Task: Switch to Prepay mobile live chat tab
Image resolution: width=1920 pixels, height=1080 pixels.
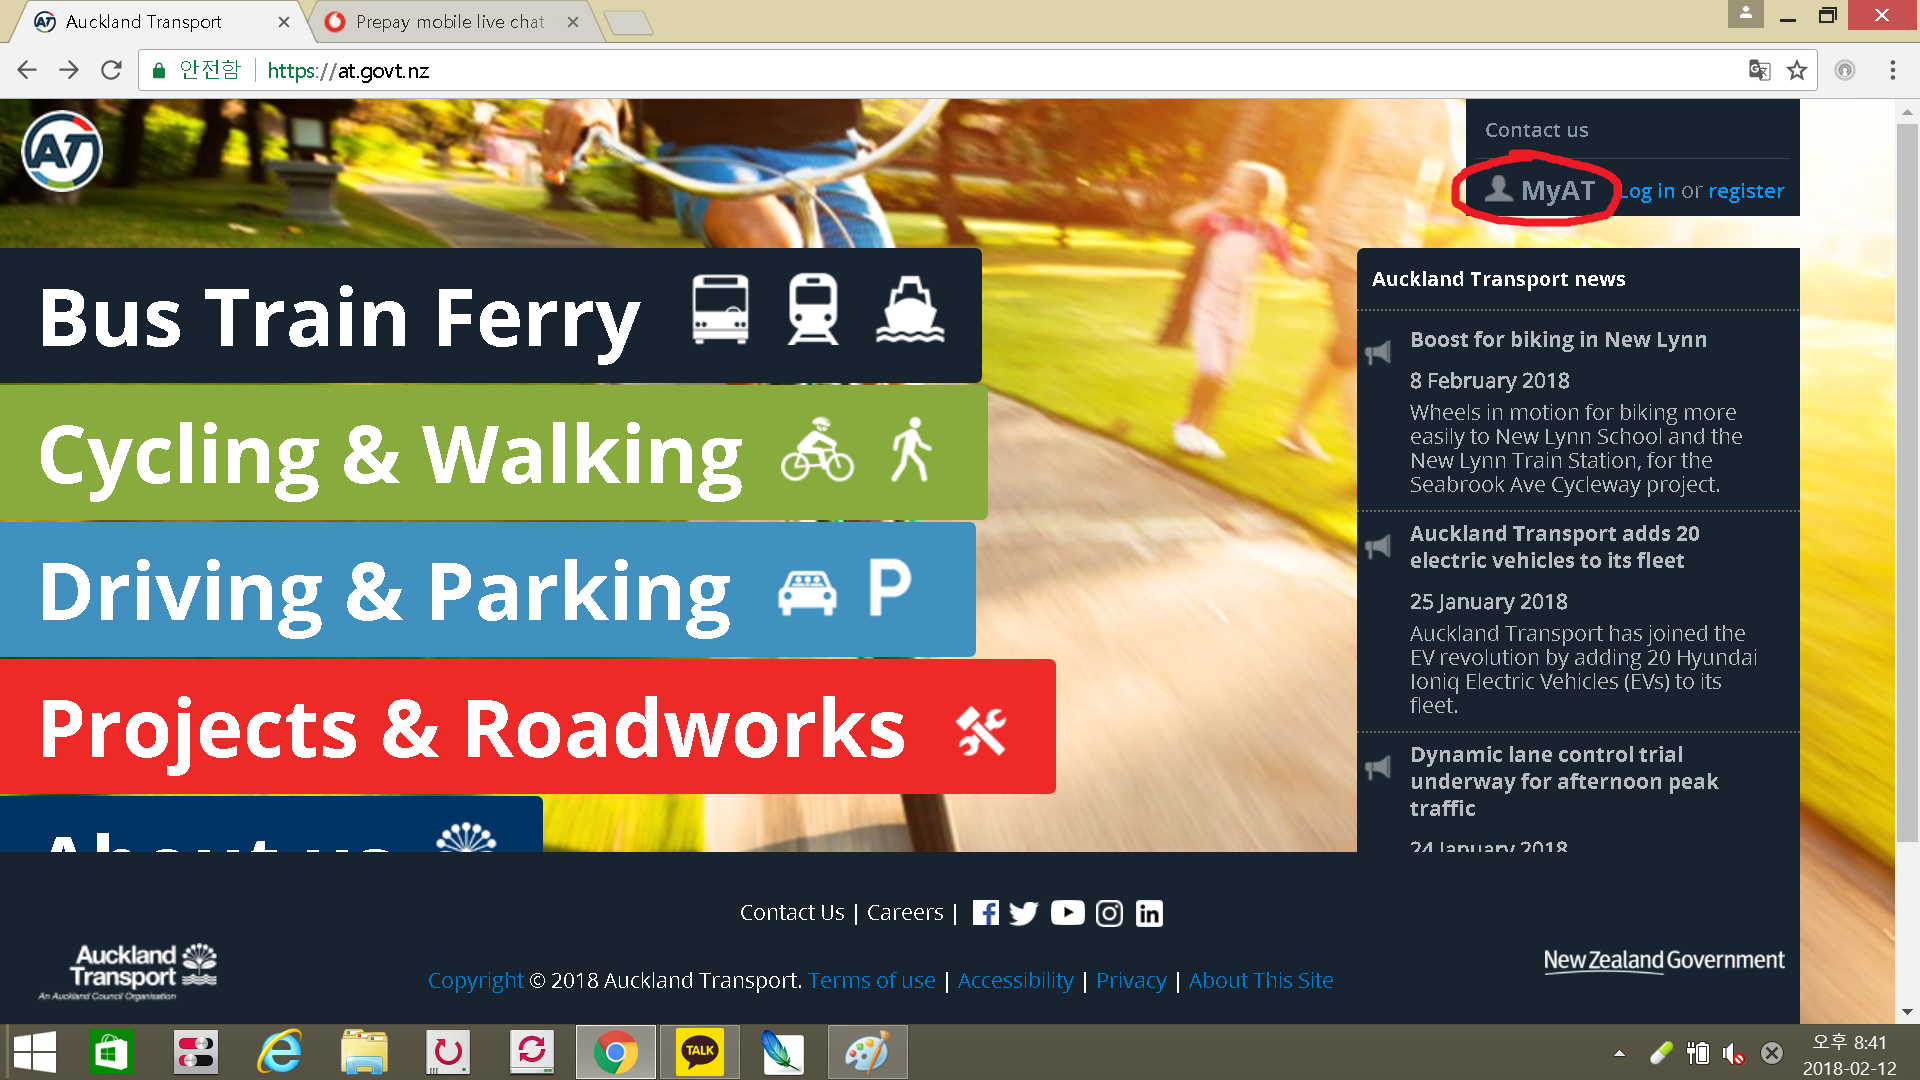Action: coord(450,22)
